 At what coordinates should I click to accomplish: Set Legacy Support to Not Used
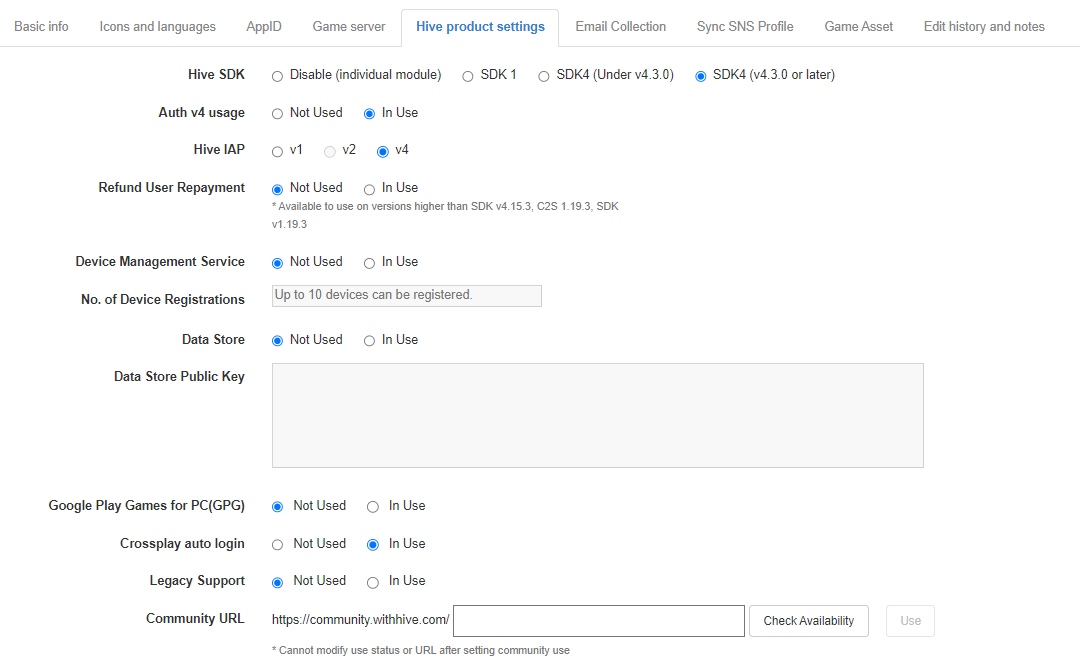point(278,583)
